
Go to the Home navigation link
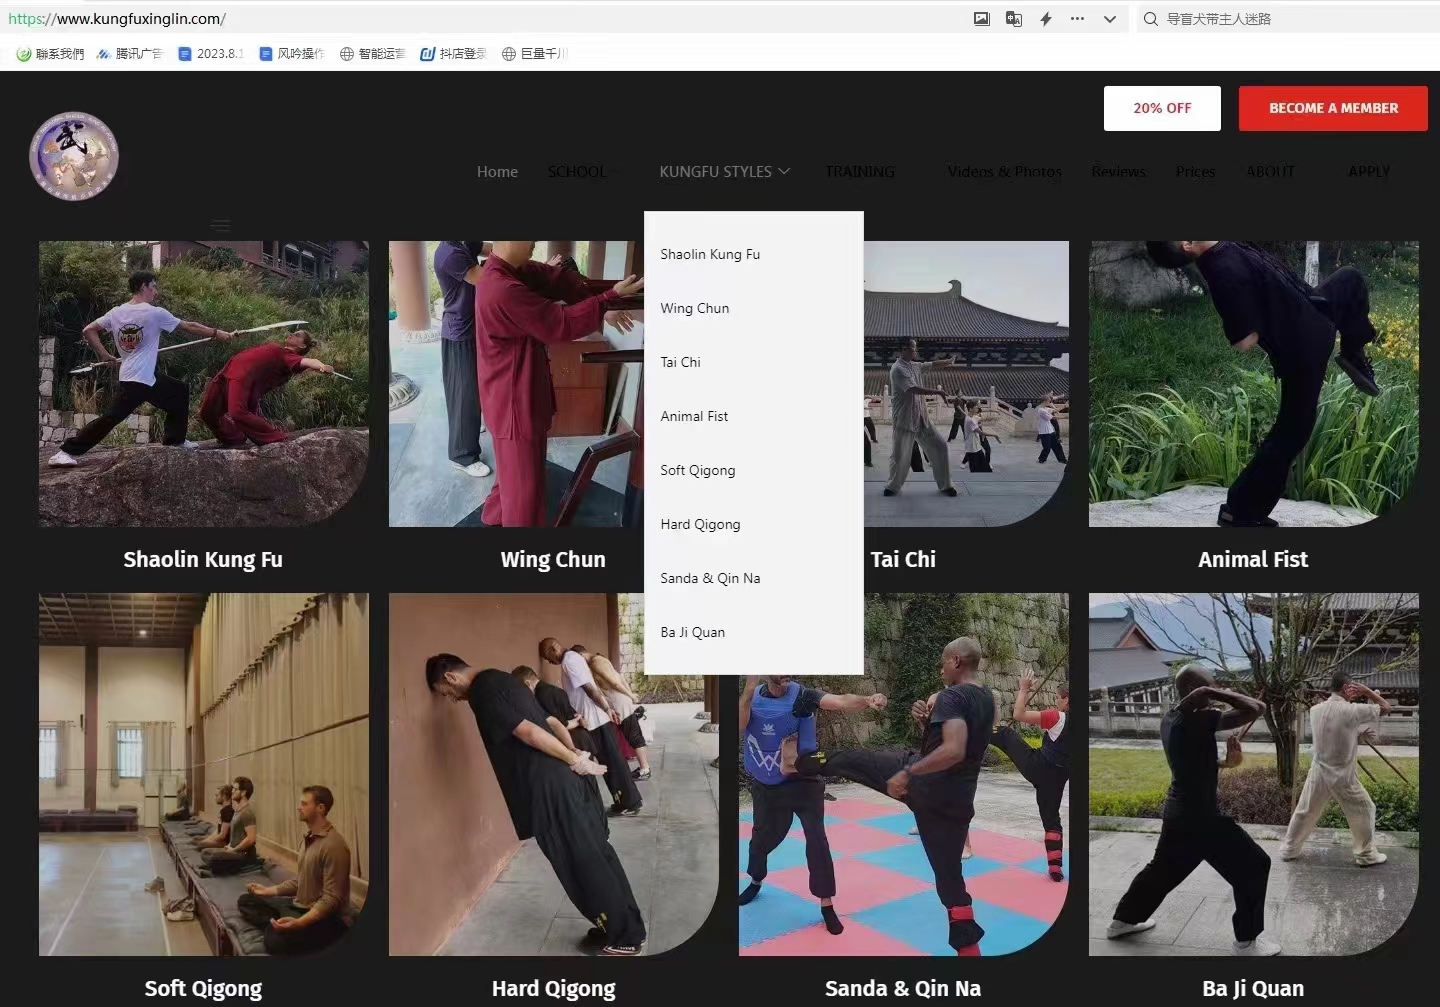[x=497, y=172]
